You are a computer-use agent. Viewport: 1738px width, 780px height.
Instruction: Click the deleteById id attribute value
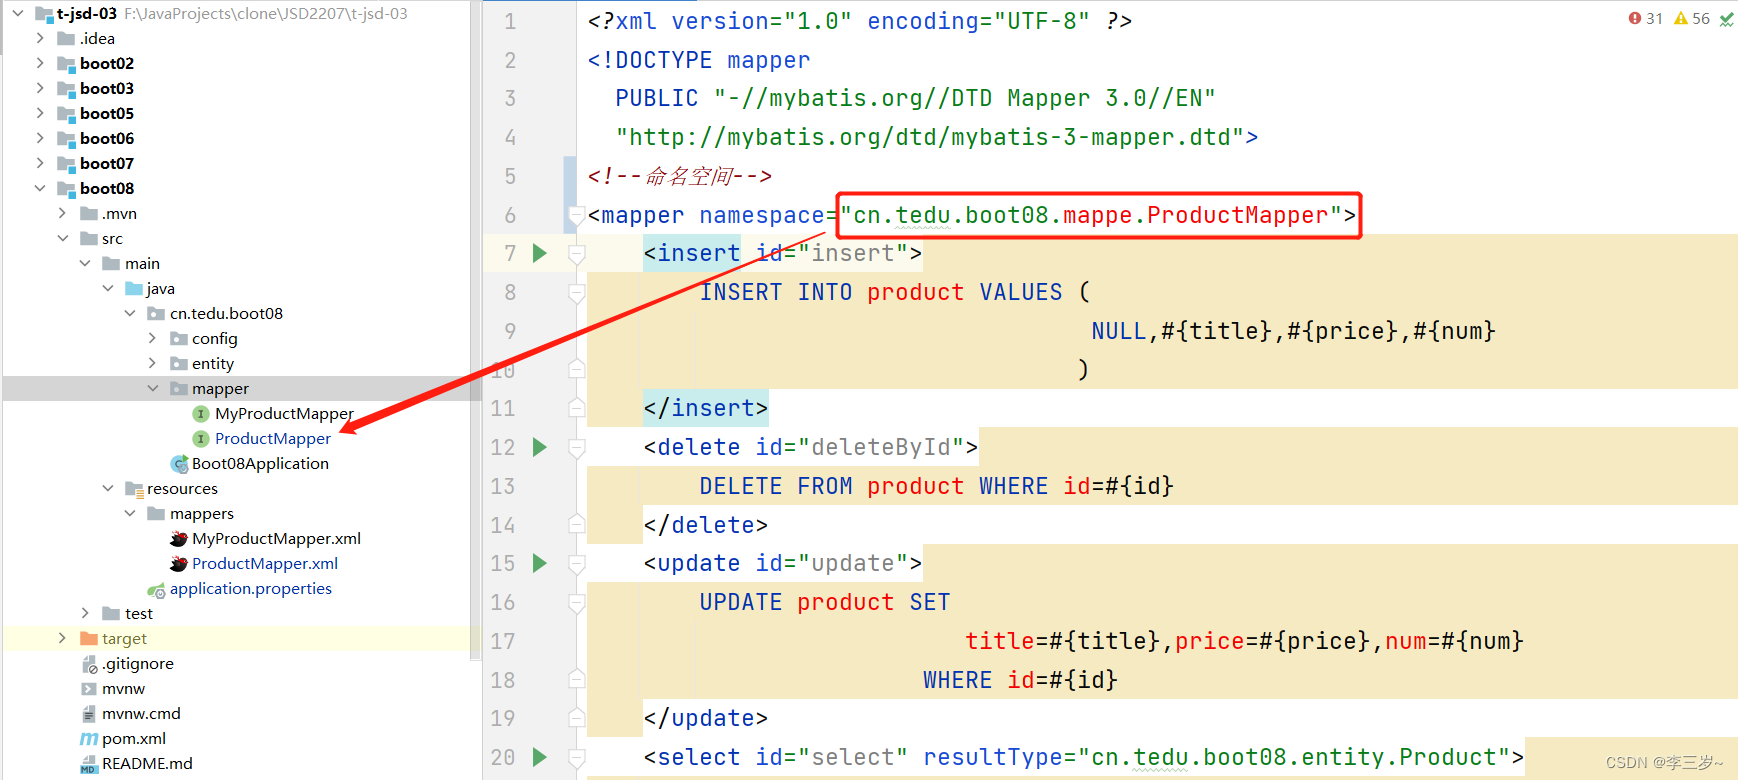881,447
